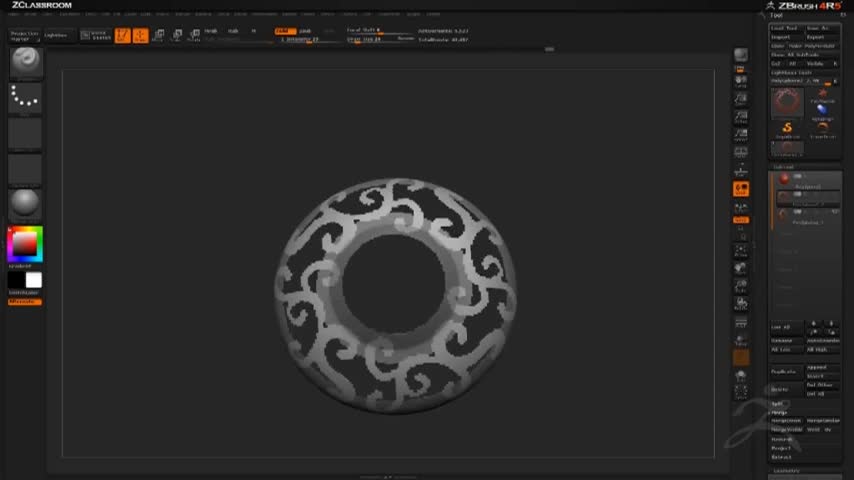Click the Scale view icon in right shelf

point(741,287)
